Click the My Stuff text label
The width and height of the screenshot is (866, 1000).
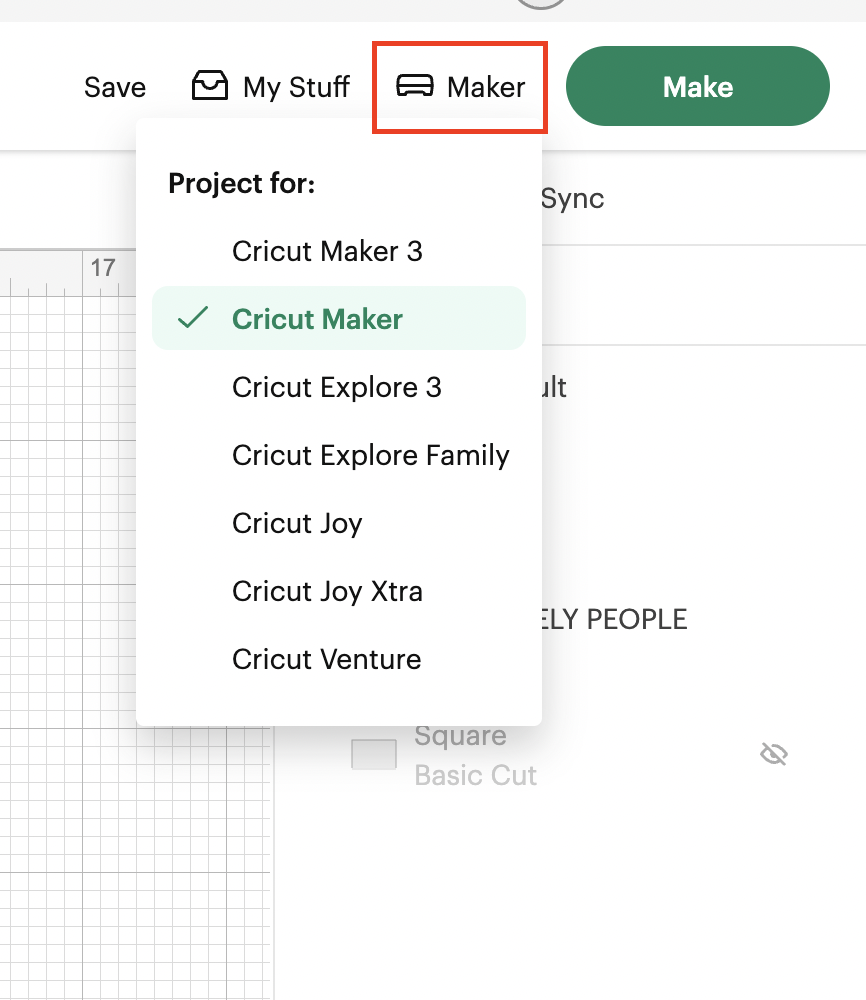296,87
